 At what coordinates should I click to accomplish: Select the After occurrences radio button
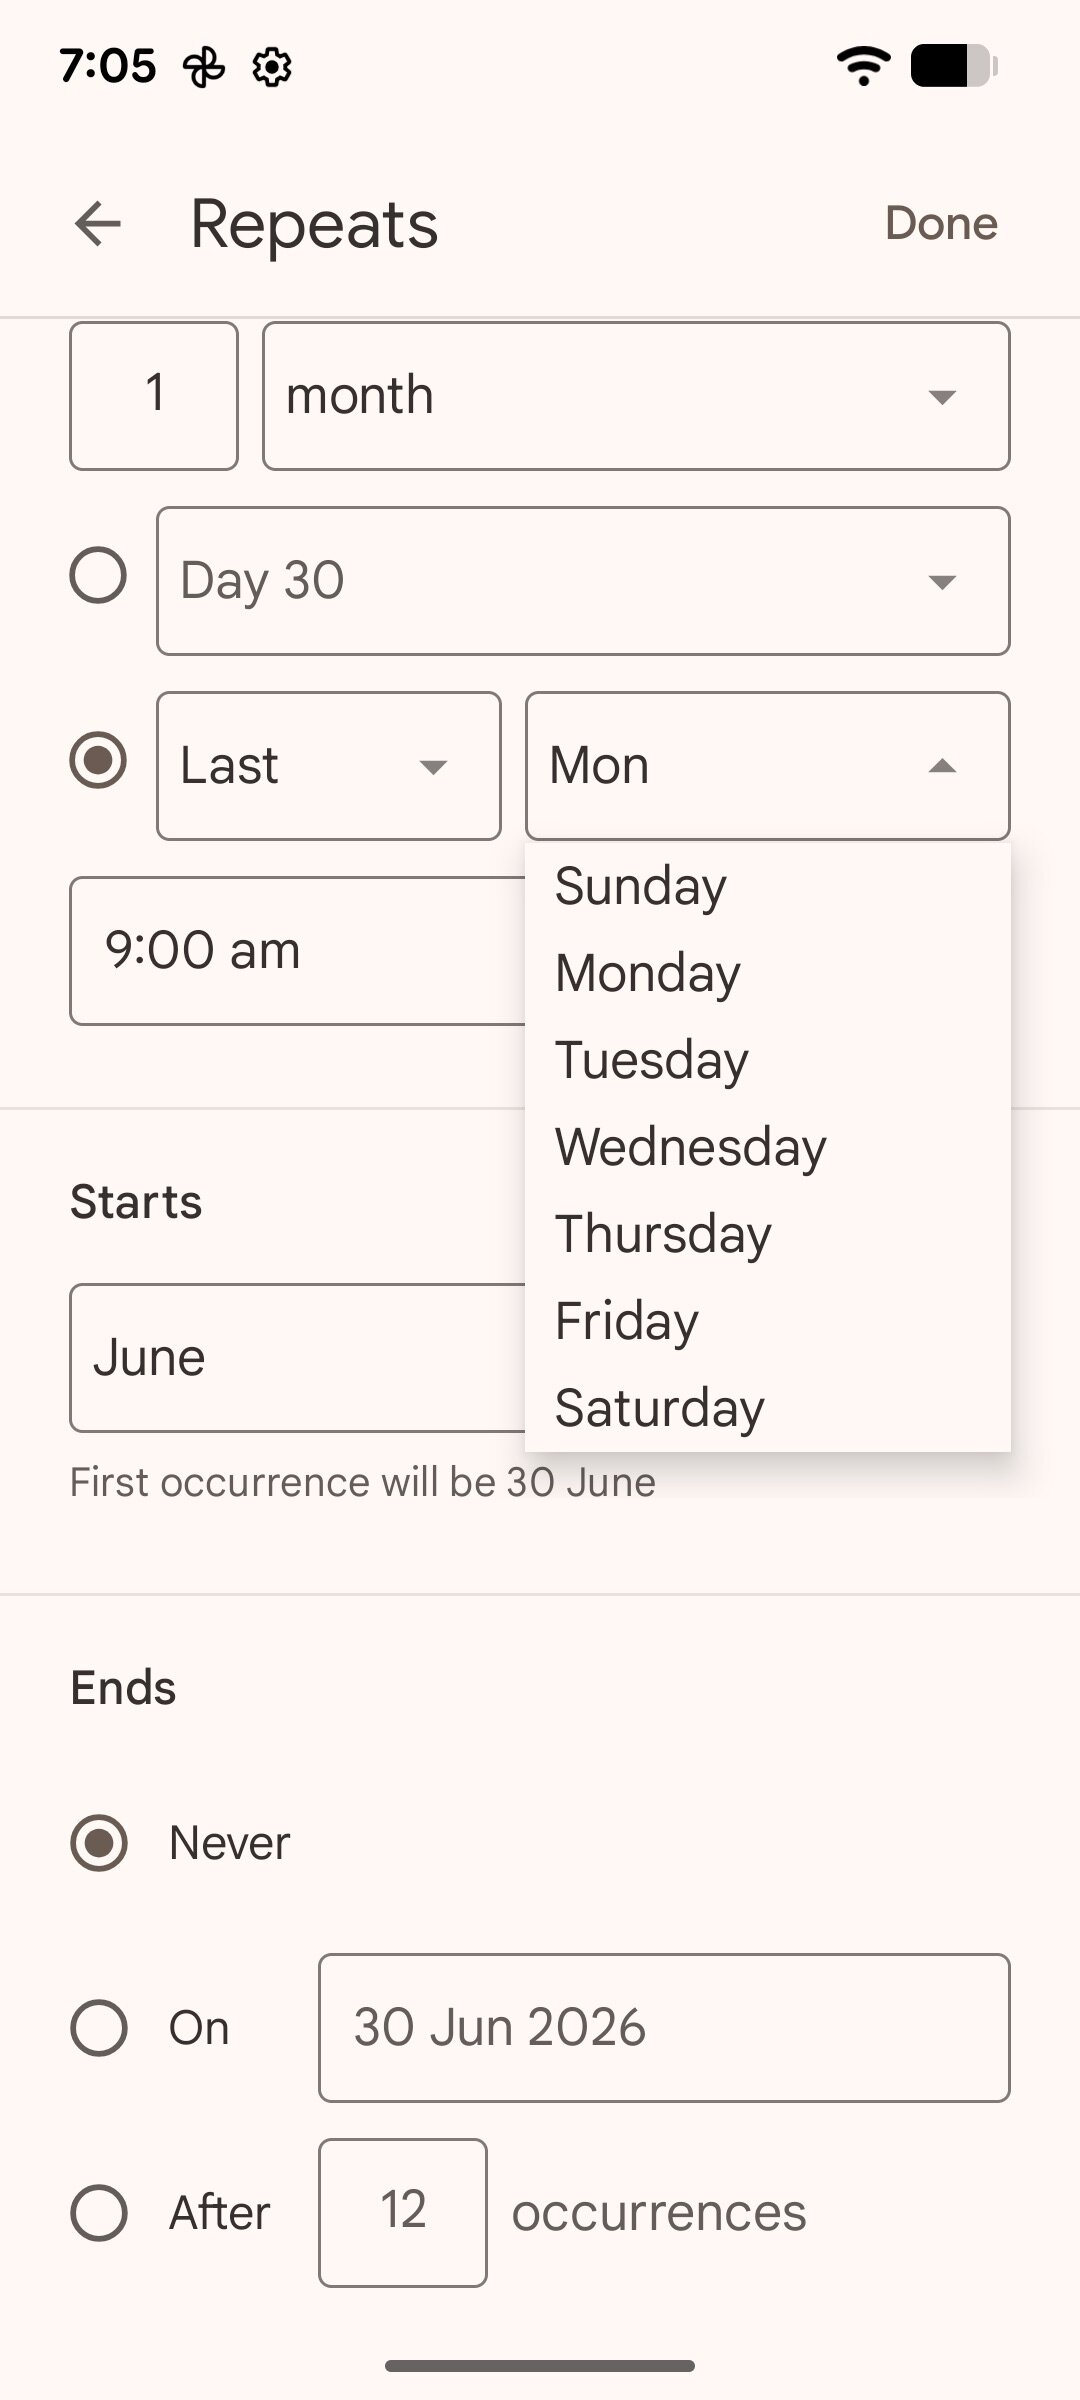(98, 2212)
